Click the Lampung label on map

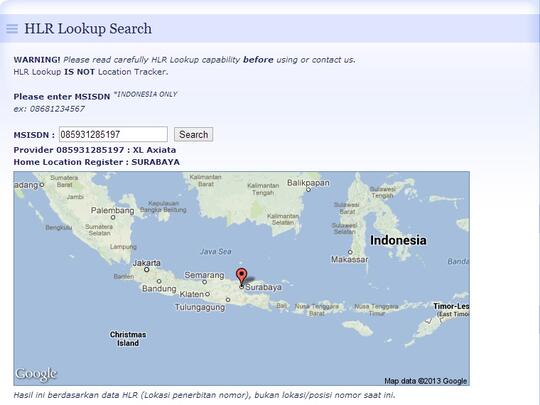click(x=123, y=247)
